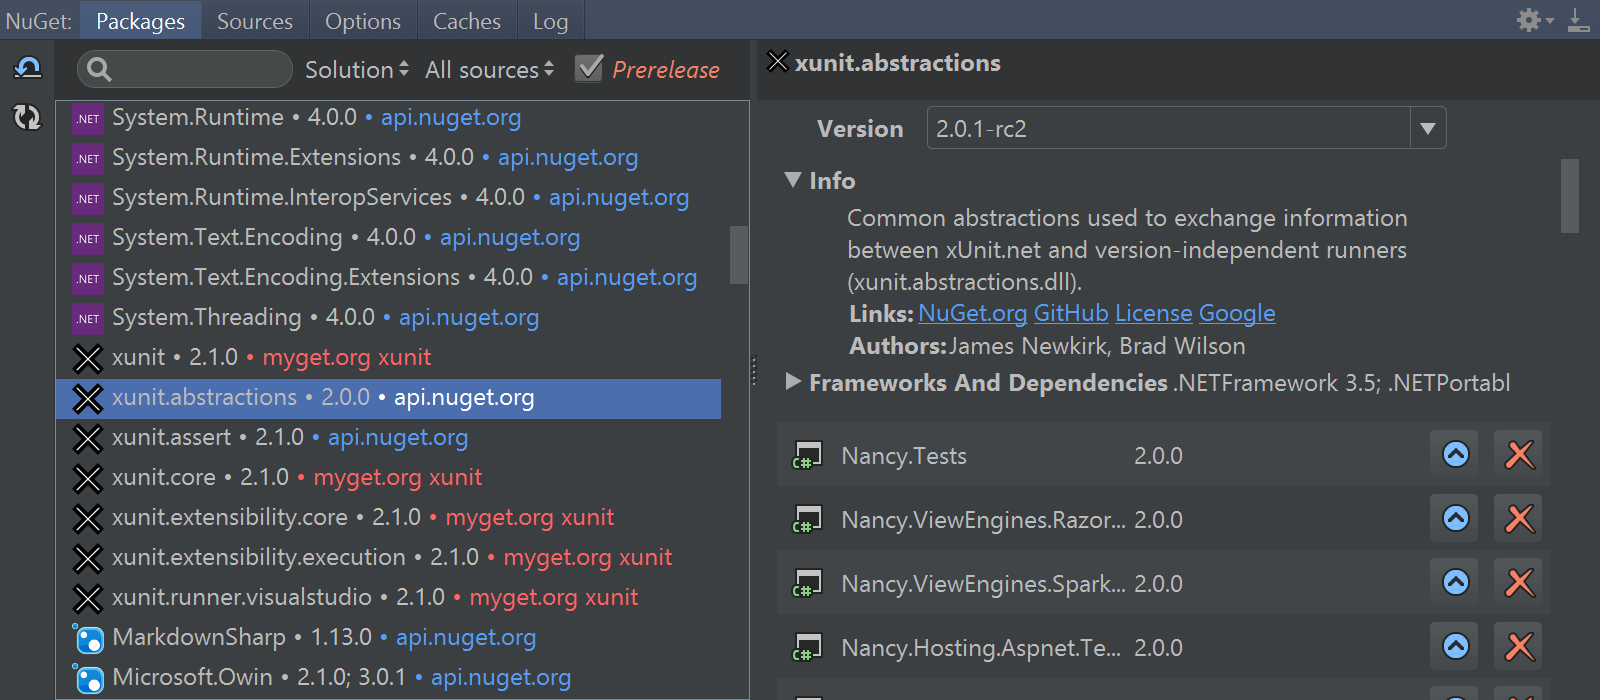Screen dimensions: 1600x700
Task: Select the System.Runtime.Extensions package row
Action: [388, 158]
